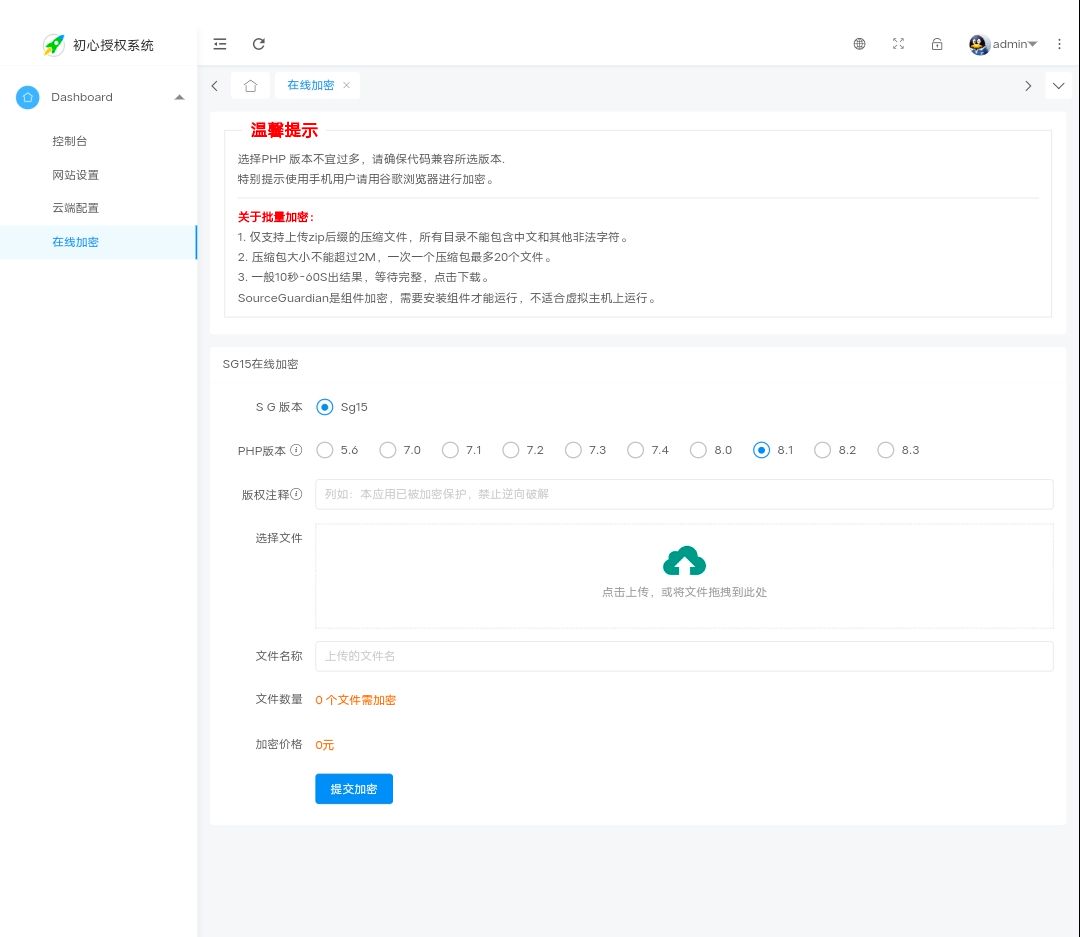The height and width of the screenshot is (937, 1080).
Task: Enter fullscreen mode via expand icon
Action: [898, 44]
